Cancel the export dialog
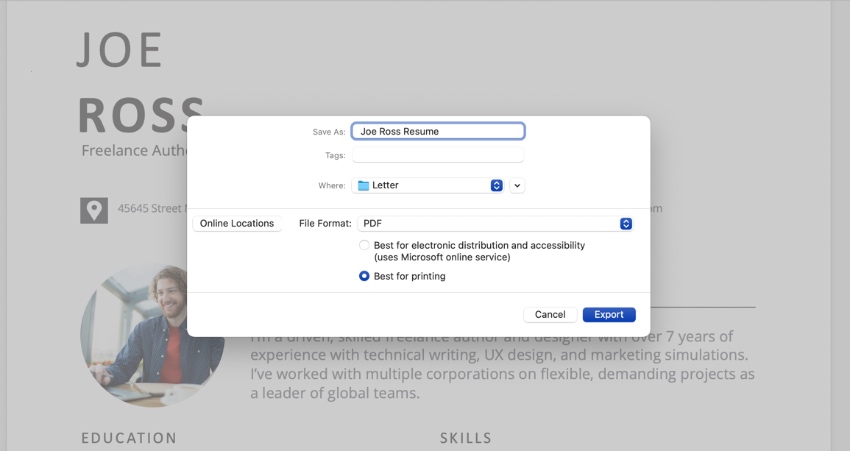This screenshot has height=451, width=850. click(550, 314)
